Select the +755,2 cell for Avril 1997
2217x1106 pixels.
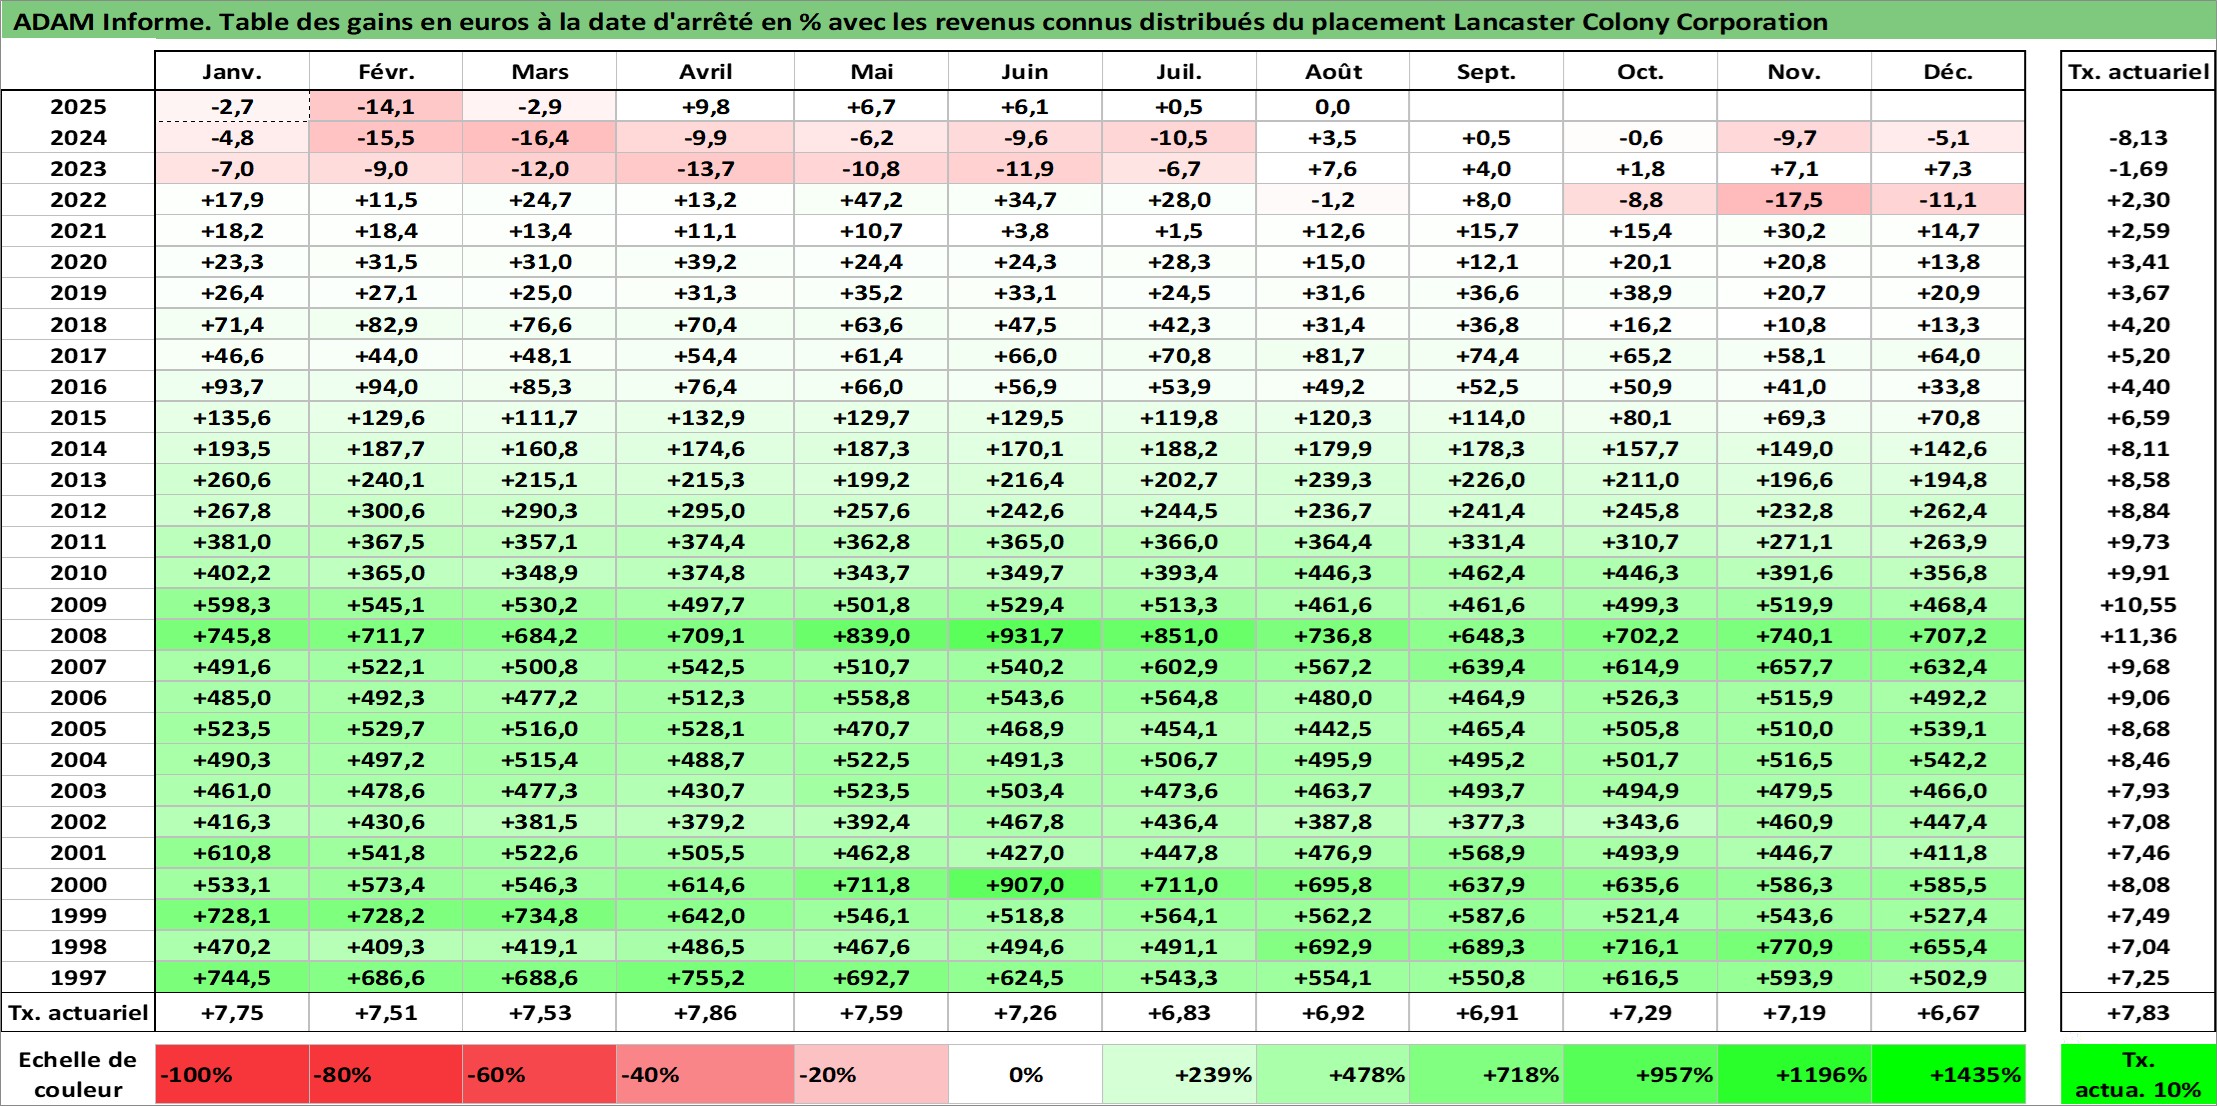[705, 978]
